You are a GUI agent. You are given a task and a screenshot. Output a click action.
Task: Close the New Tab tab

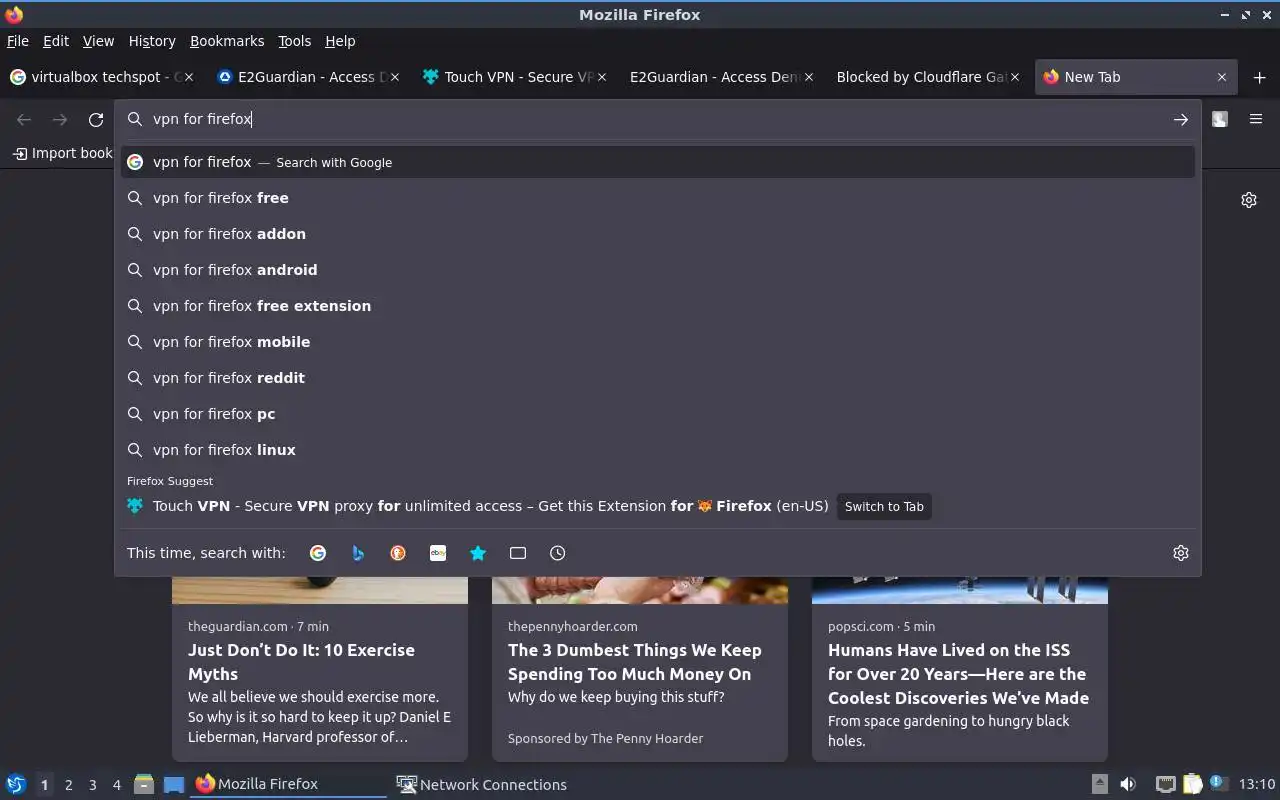click(1222, 77)
